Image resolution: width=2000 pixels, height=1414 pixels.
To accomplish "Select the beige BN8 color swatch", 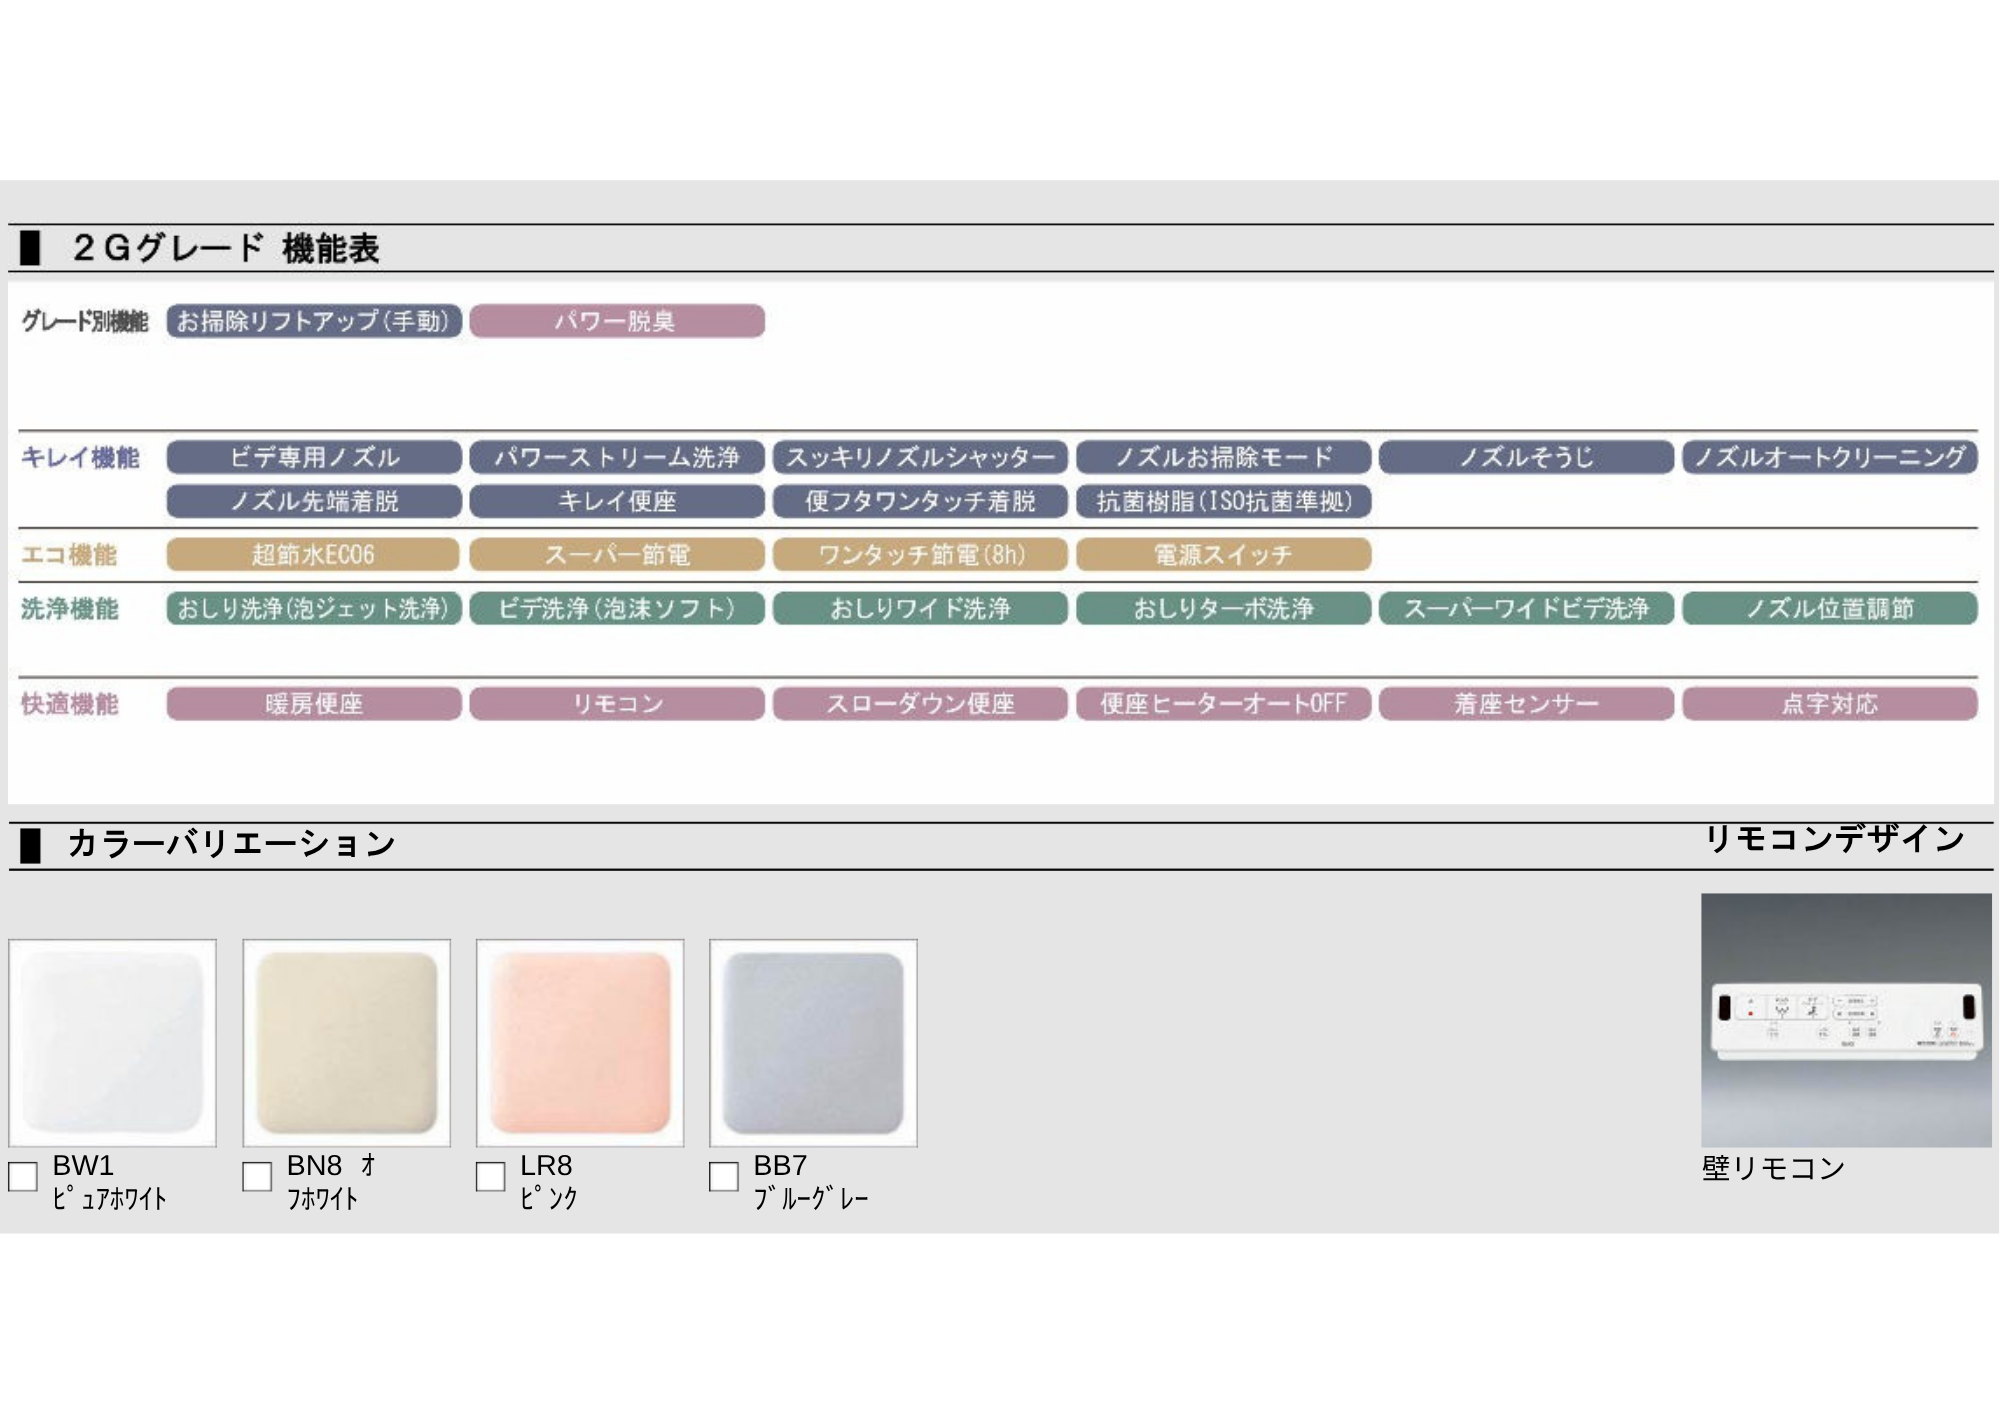I will coord(347,1043).
